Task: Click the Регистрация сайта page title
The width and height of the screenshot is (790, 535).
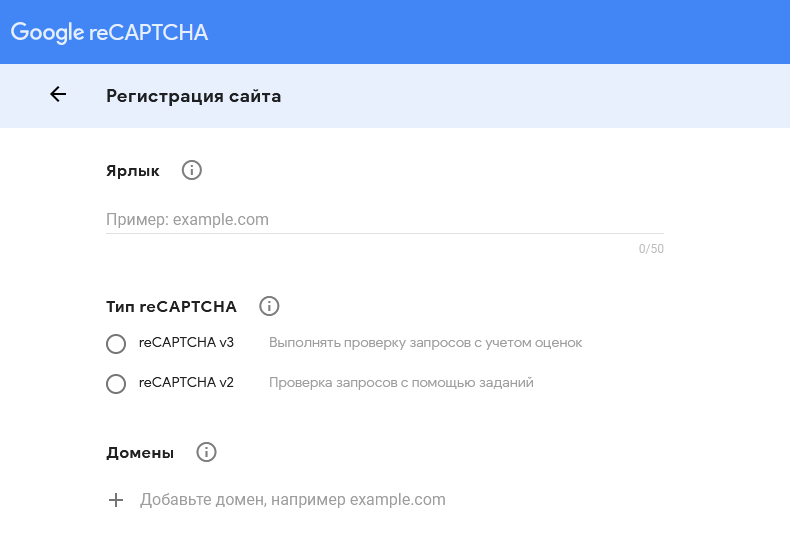Action: pos(193,96)
